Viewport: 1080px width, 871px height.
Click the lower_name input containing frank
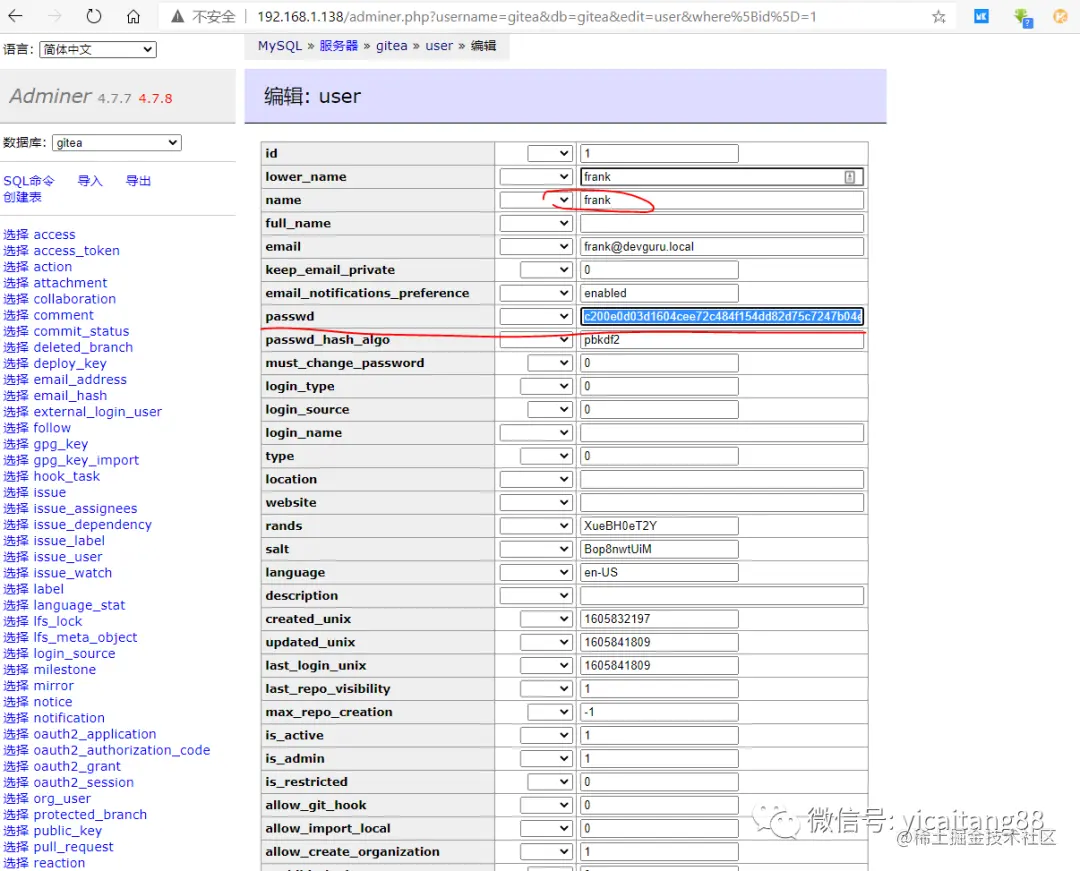coord(722,177)
